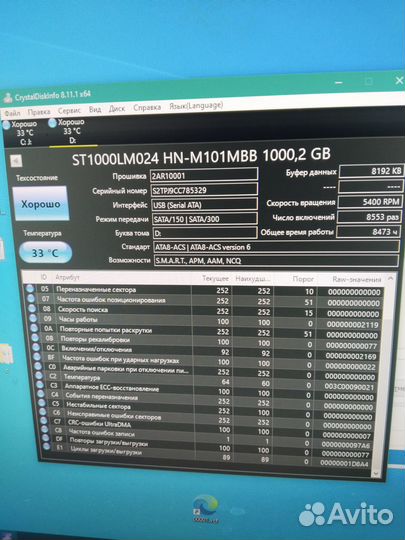Click raw value 000000002119
Viewport: 405px width, 540px height.
click(352, 324)
